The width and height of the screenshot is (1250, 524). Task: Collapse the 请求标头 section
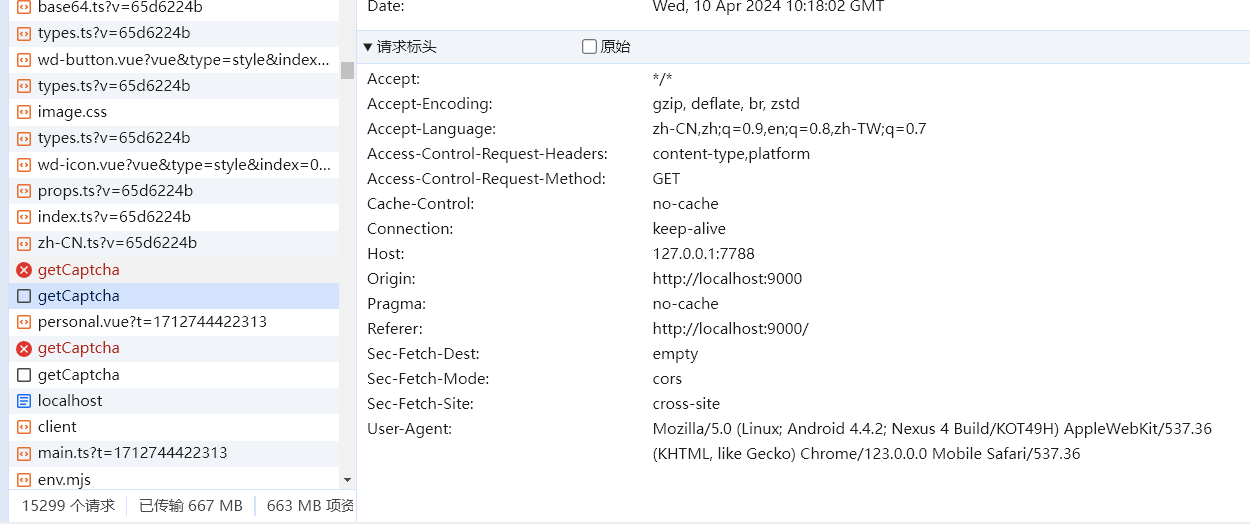[368, 47]
